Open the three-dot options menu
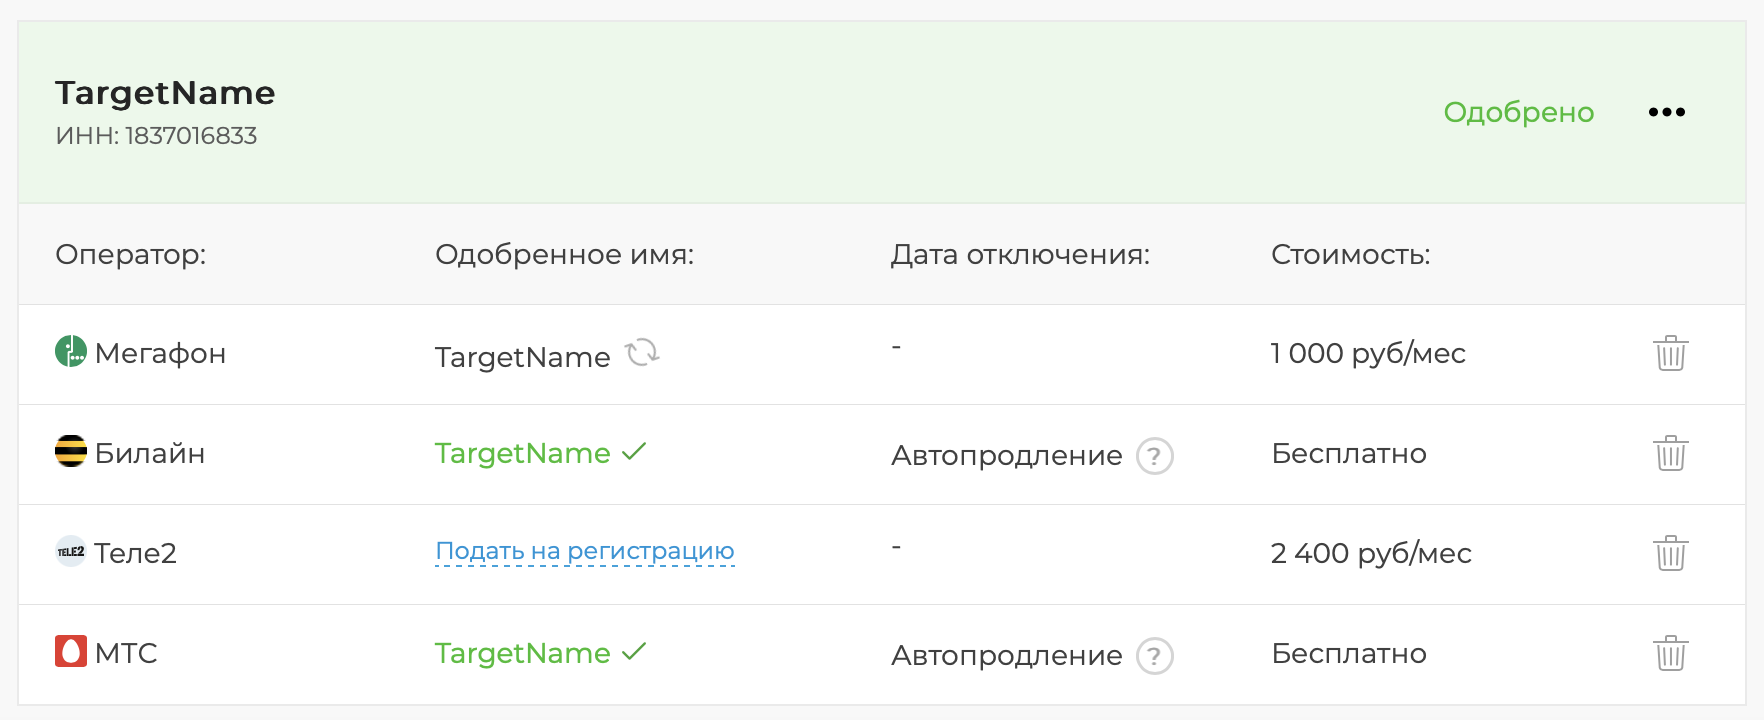The image size is (1764, 720). [1666, 112]
